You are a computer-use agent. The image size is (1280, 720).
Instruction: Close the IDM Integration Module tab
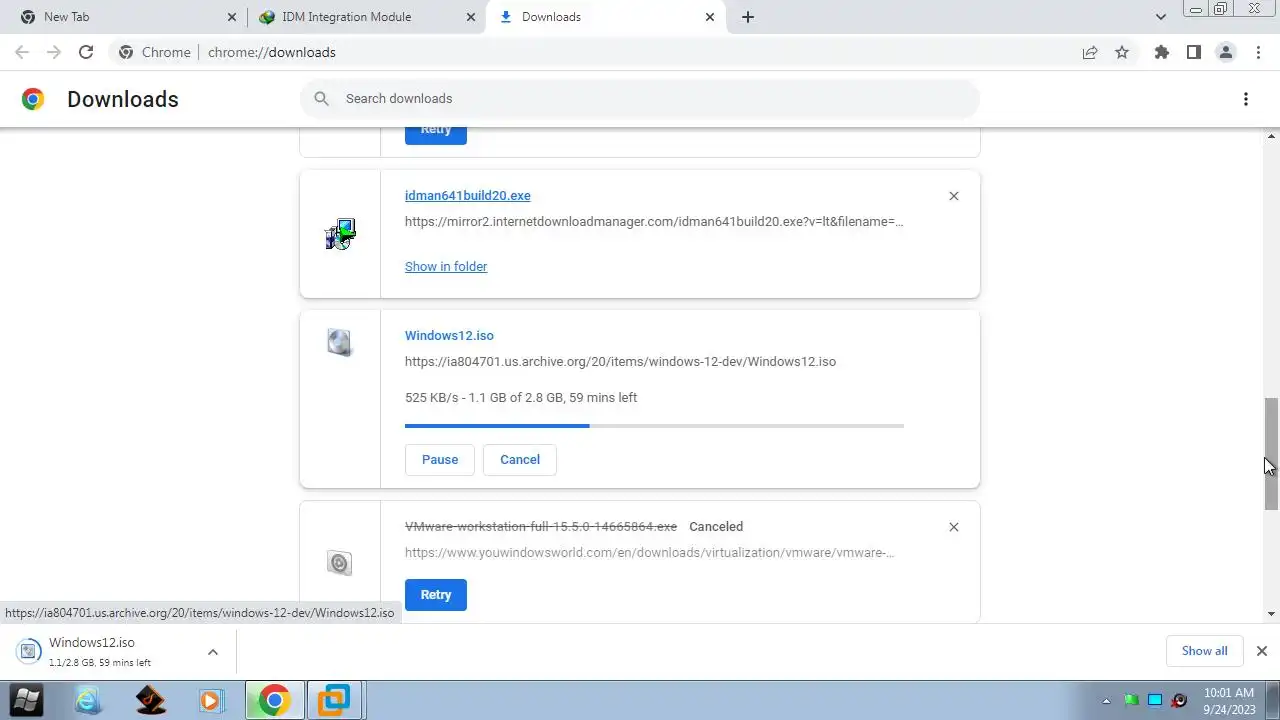[471, 17]
